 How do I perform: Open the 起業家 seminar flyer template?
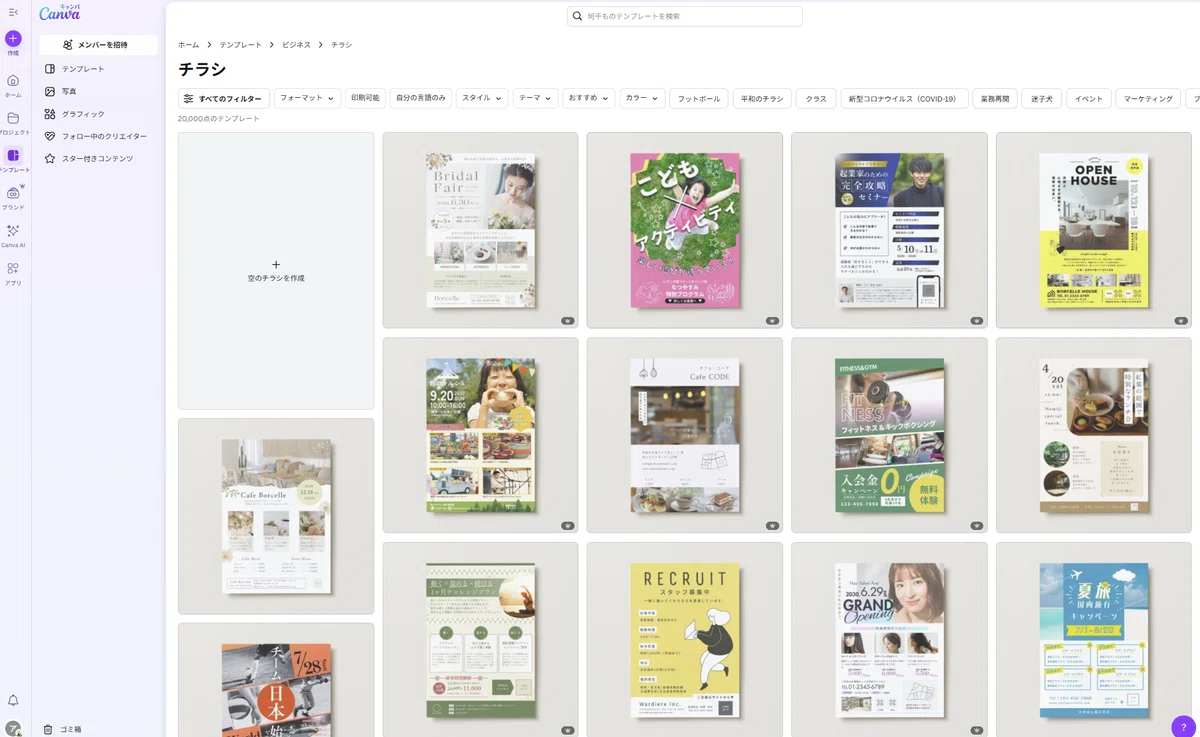pyautogui.click(x=889, y=230)
